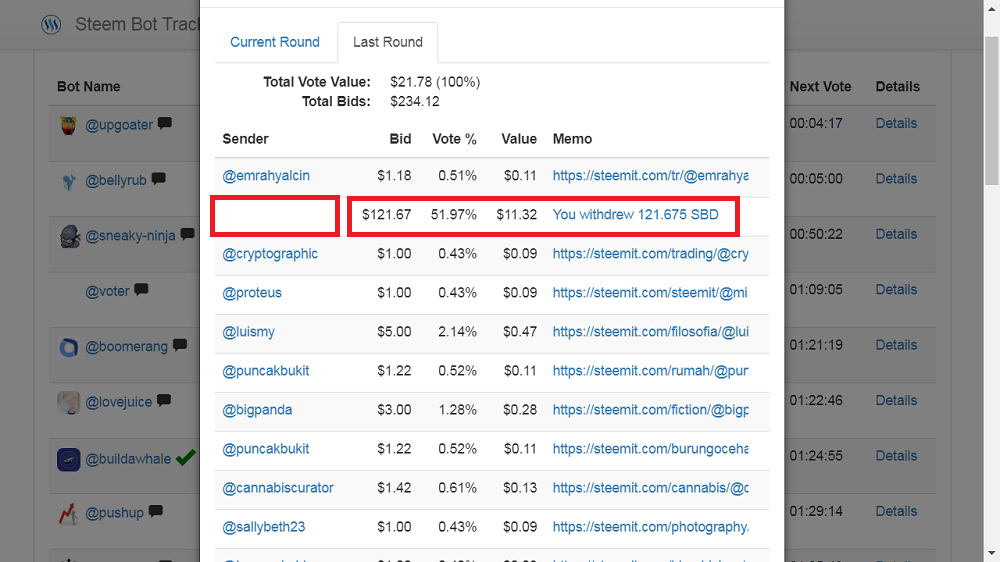This screenshot has width=1000, height=562.
Task: Open Details for the 01:24:55 row
Action: [896, 456]
